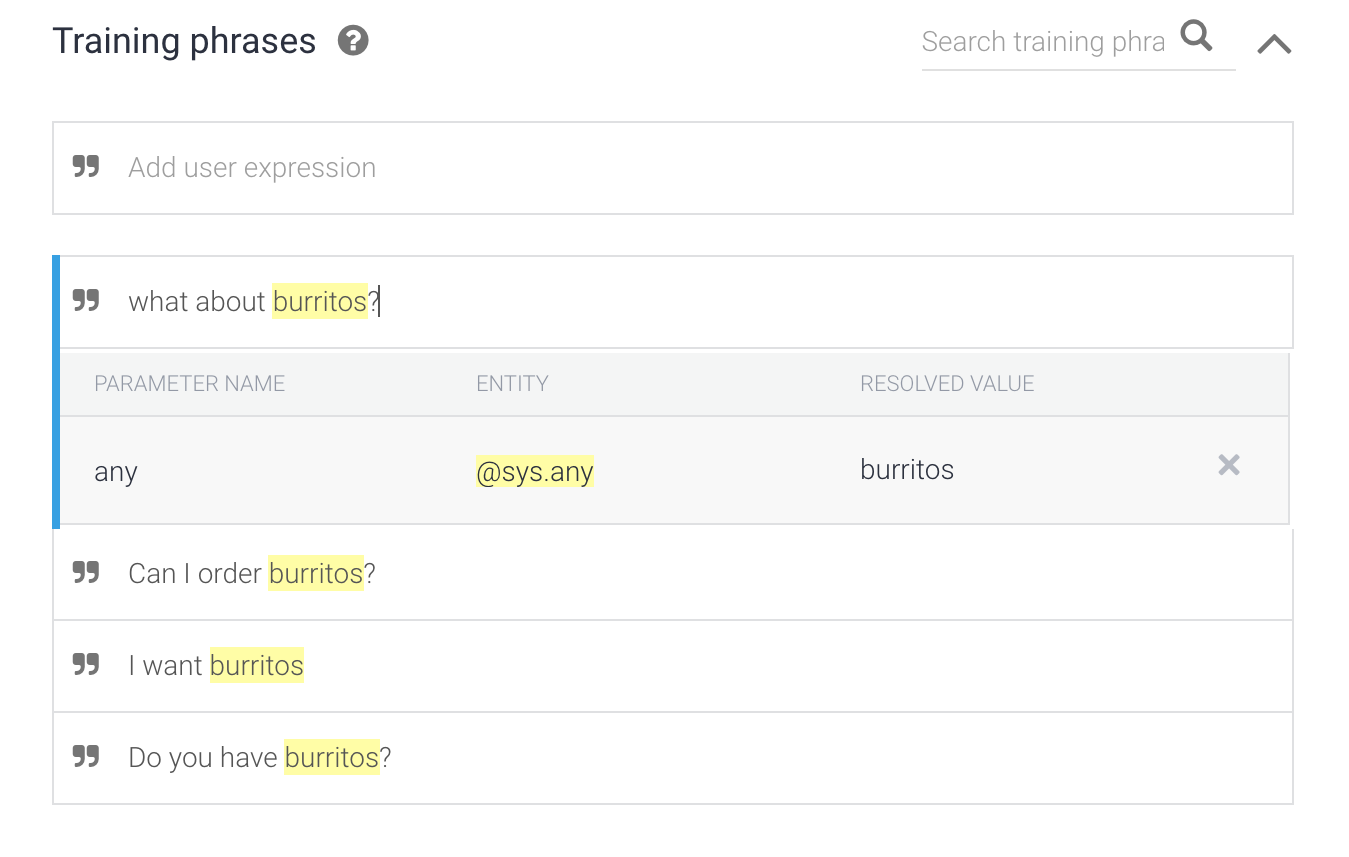This screenshot has width=1349, height=857.
Task: Open the "I want burritos" training phrase
Action: (700, 666)
